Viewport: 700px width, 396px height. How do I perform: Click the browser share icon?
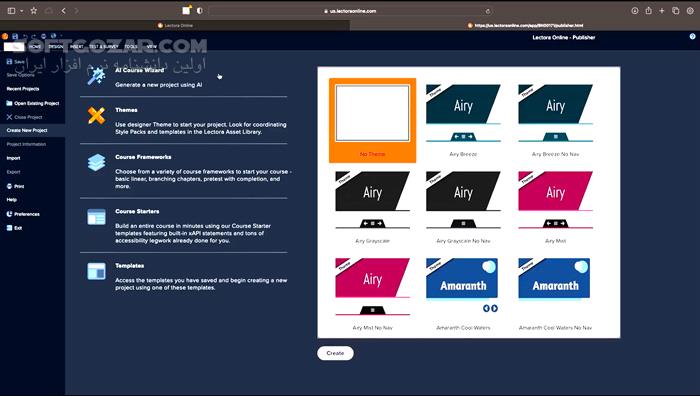click(648, 11)
